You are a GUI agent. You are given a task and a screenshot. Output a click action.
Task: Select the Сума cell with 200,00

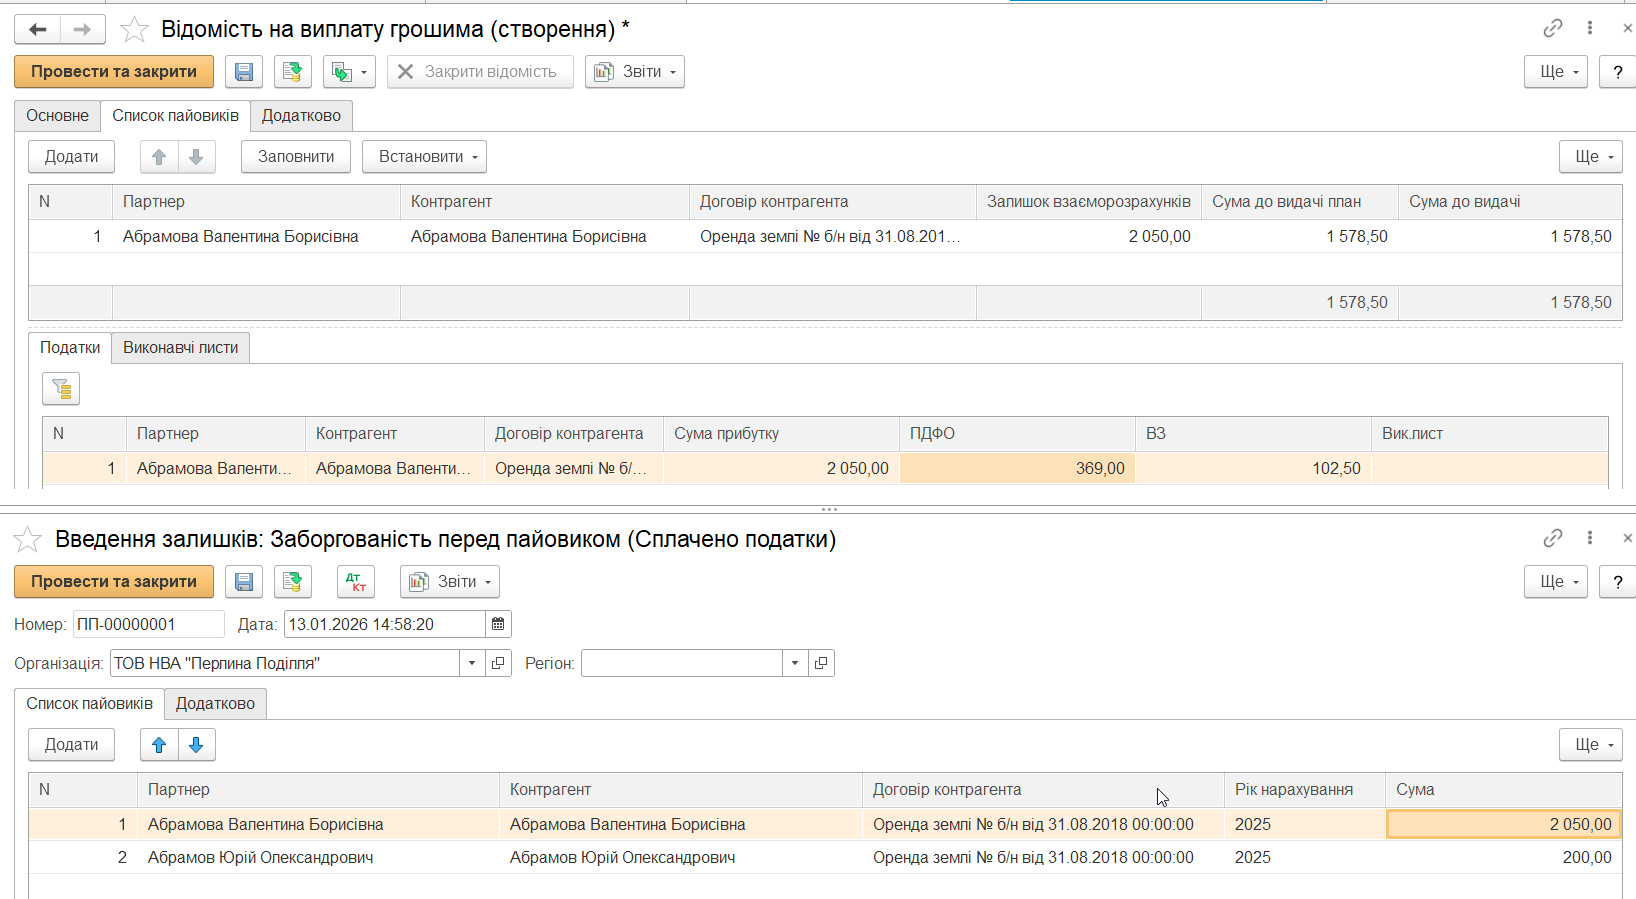[x=1504, y=857]
